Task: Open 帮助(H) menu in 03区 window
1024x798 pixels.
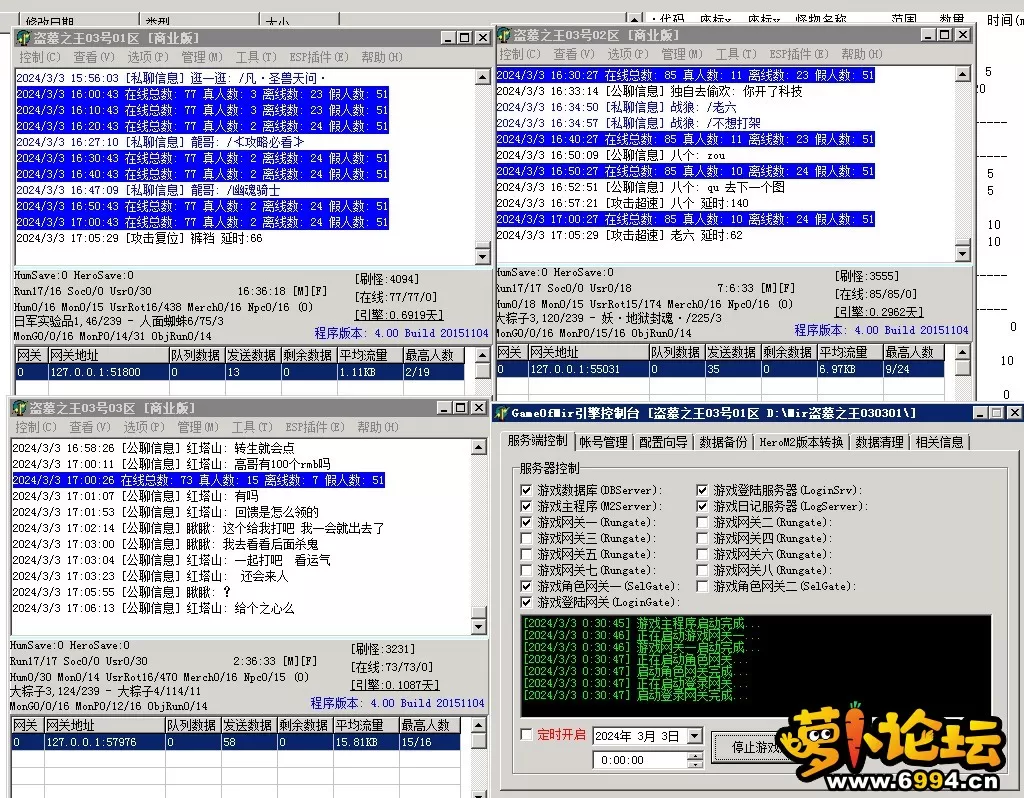Action: (379, 427)
